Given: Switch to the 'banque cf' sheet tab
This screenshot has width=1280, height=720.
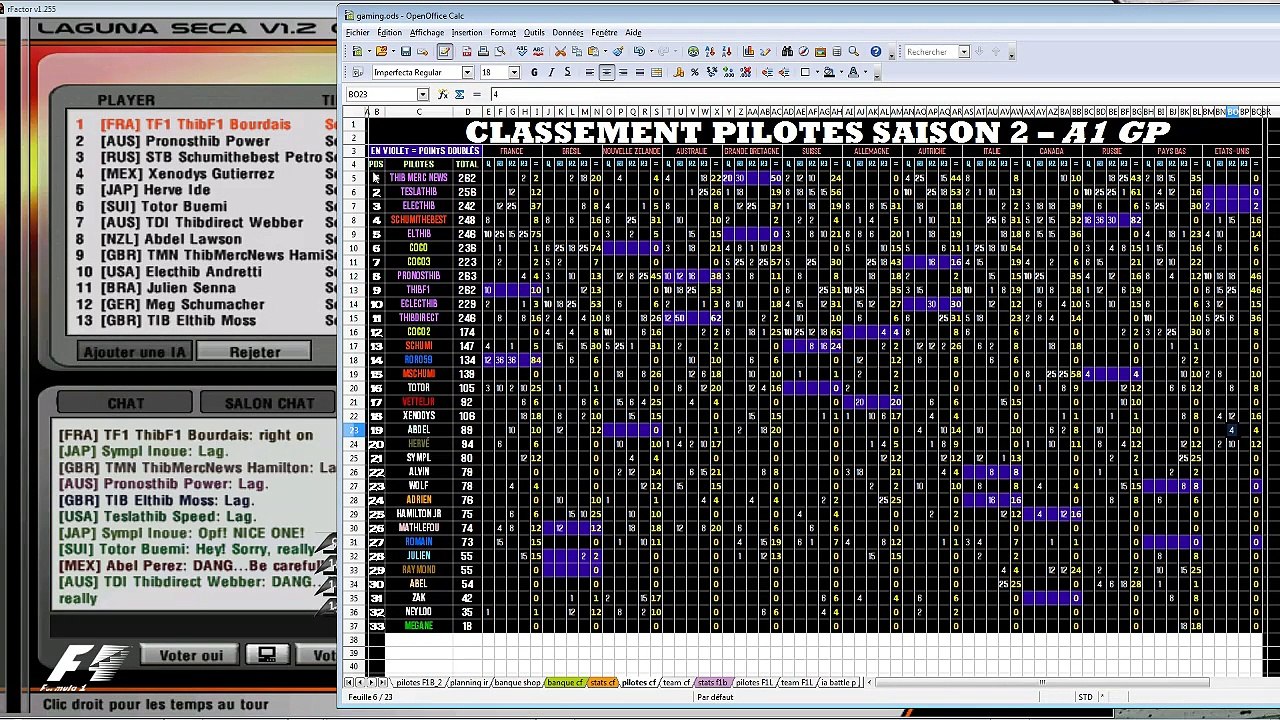Looking at the screenshot, I should click(x=565, y=682).
